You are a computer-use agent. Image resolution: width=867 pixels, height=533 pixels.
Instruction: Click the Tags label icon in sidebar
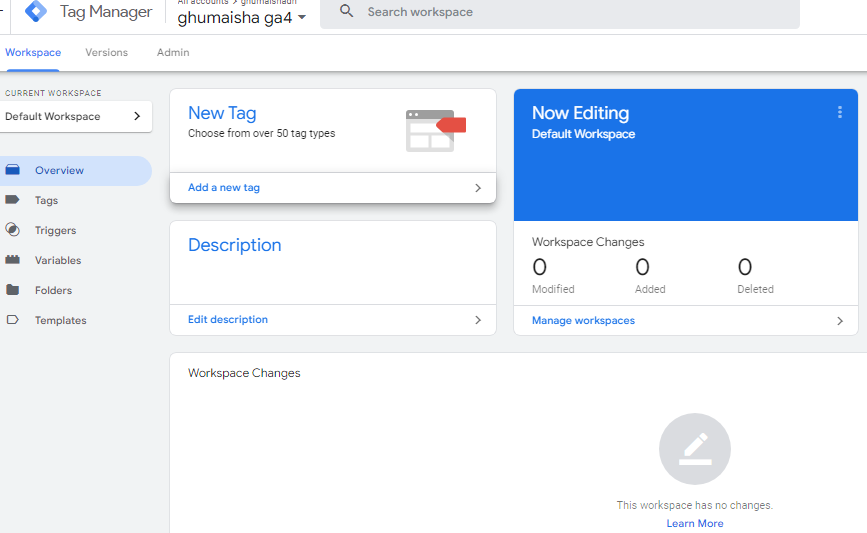[12, 200]
